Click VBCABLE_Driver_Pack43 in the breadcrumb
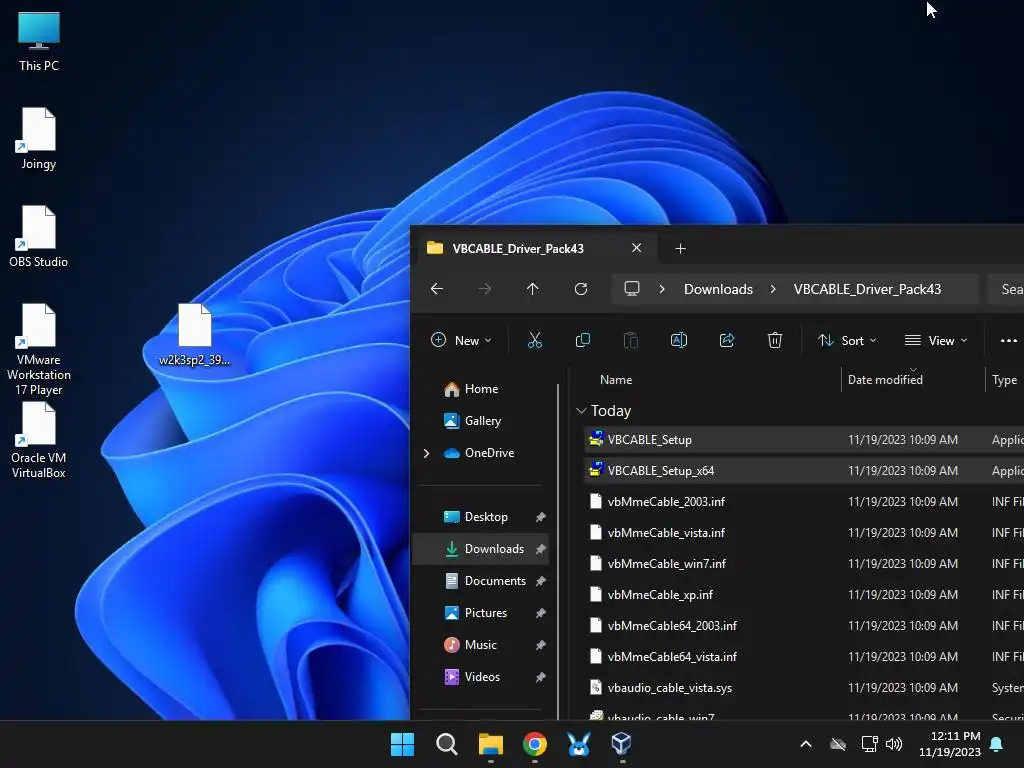1024x768 pixels. click(867, 289)
